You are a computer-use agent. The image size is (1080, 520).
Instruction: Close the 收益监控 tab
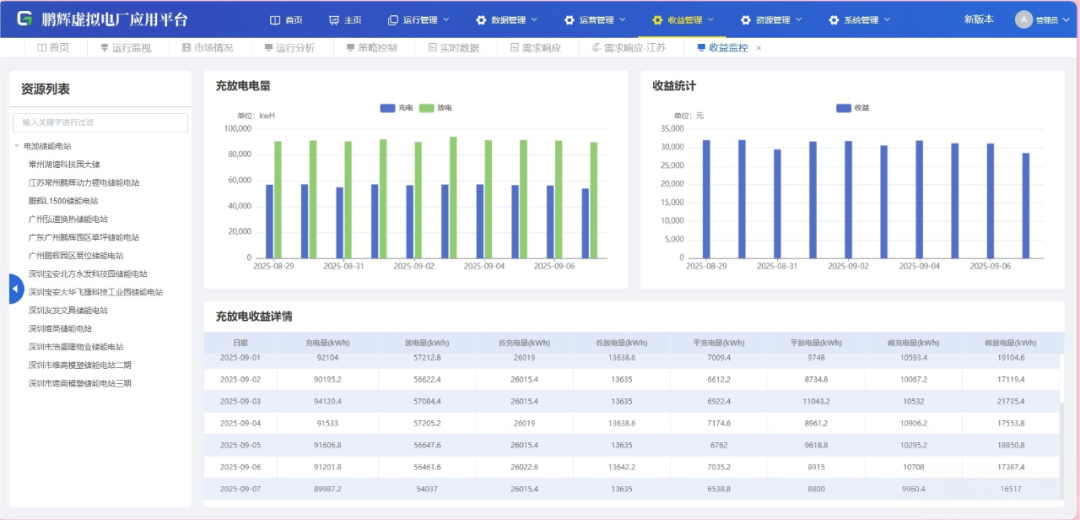pyautogui.click(x=759, y=48)
